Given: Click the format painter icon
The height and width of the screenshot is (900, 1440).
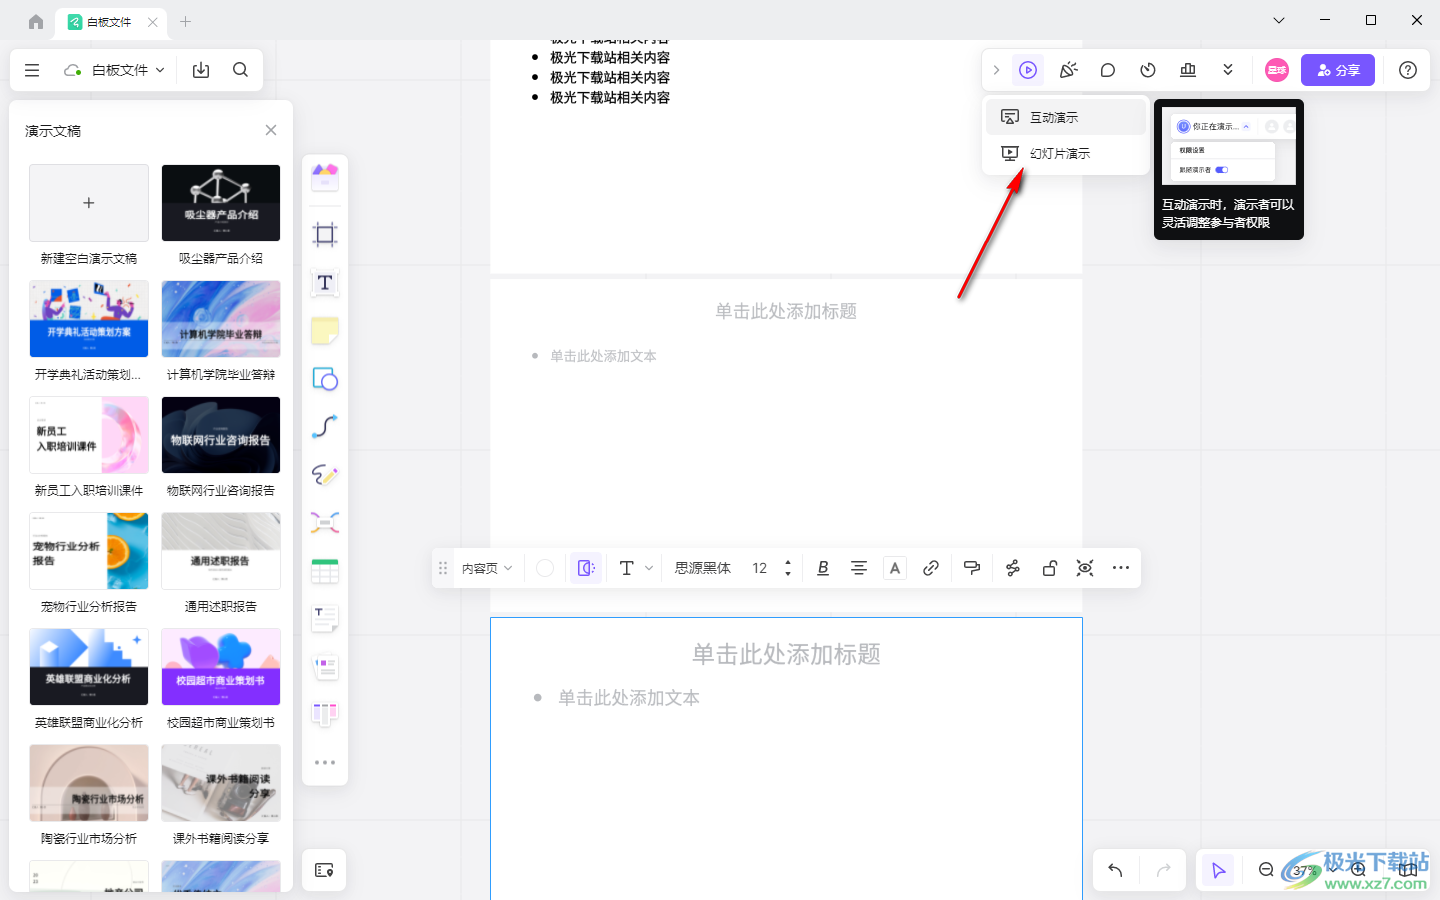Looking at the screenshot, I should (972, 568).
